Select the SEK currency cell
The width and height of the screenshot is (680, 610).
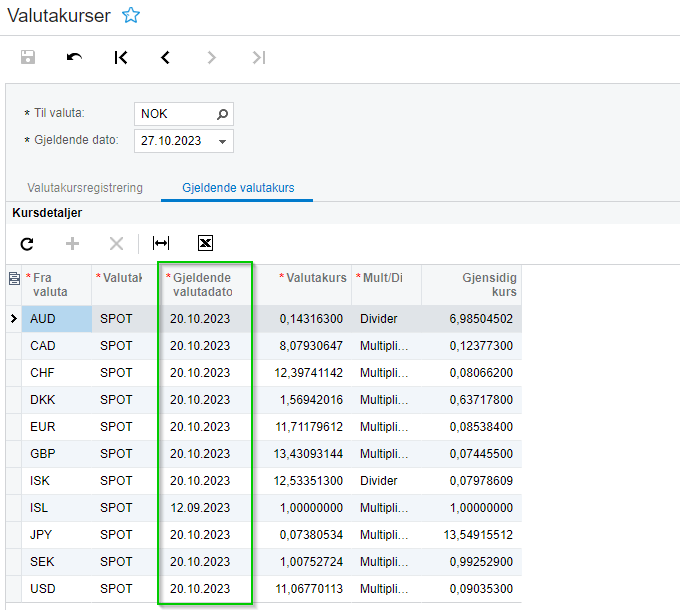point(57,561)
